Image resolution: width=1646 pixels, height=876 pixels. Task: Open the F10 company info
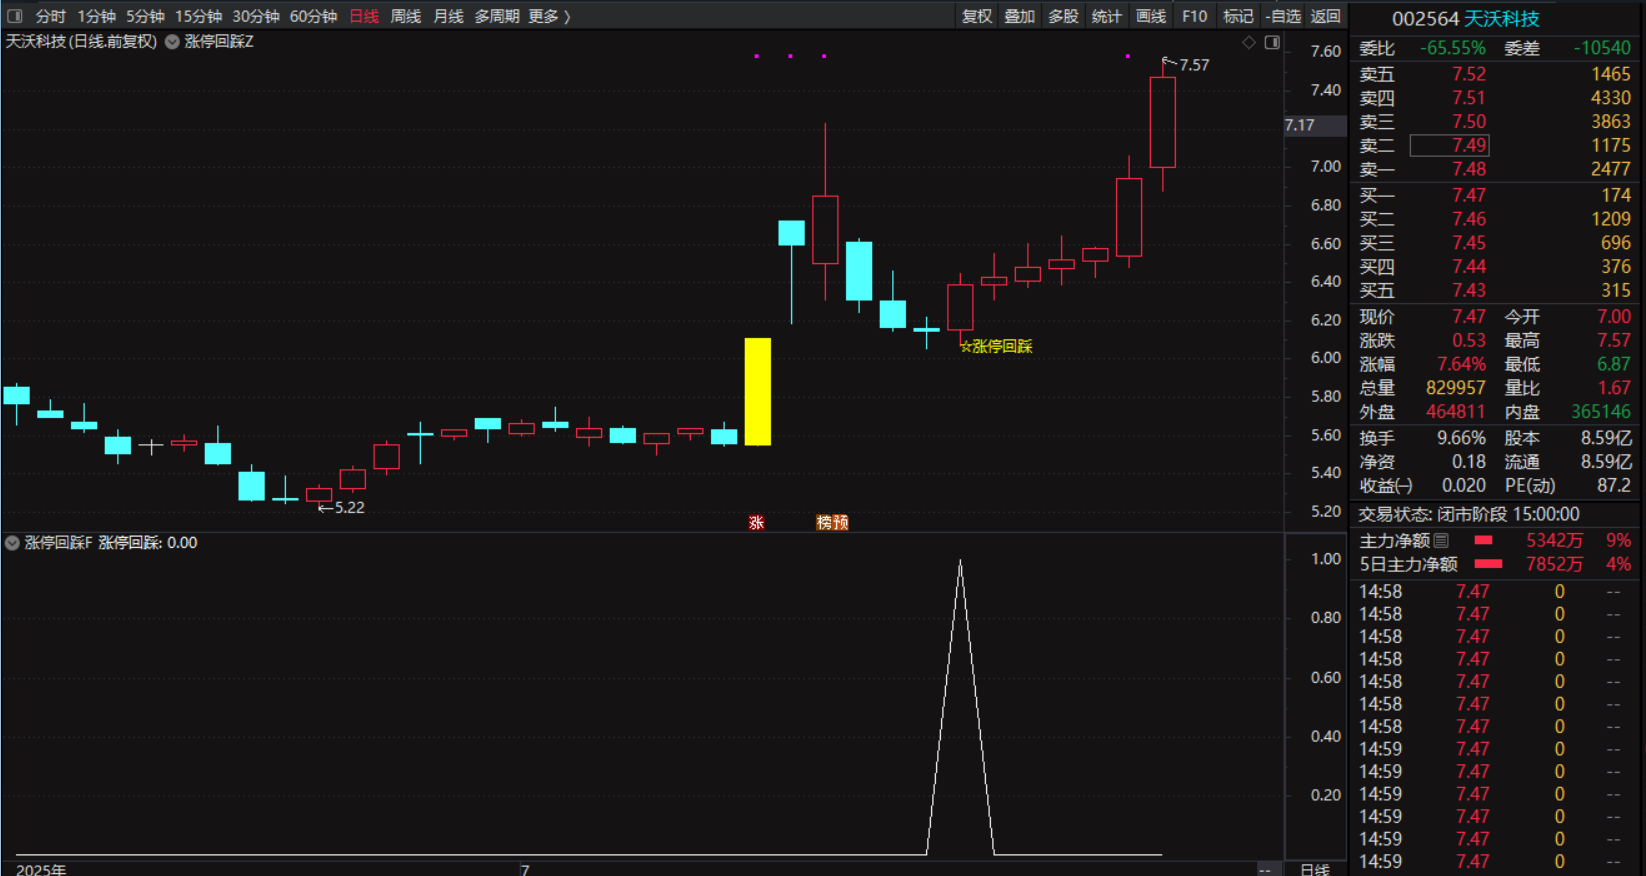pyautogui.click(x=1194, y=16)
